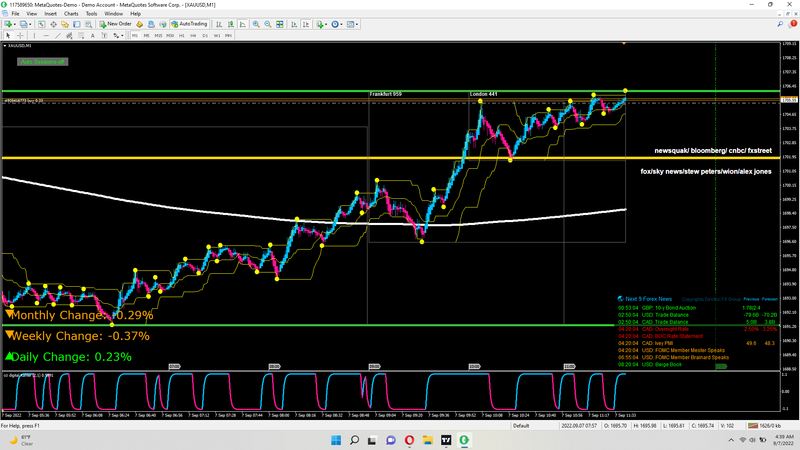Viewport: 800px width, 450px height.
Task: Launch the MetaEditor icon
Action: (139, 24)
